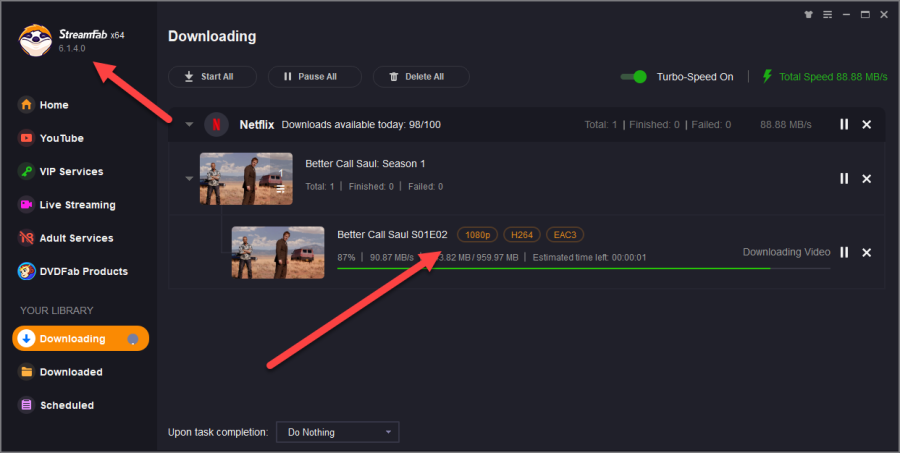Delete the Better Call Saul: Season 1 task

pos(867,179)
